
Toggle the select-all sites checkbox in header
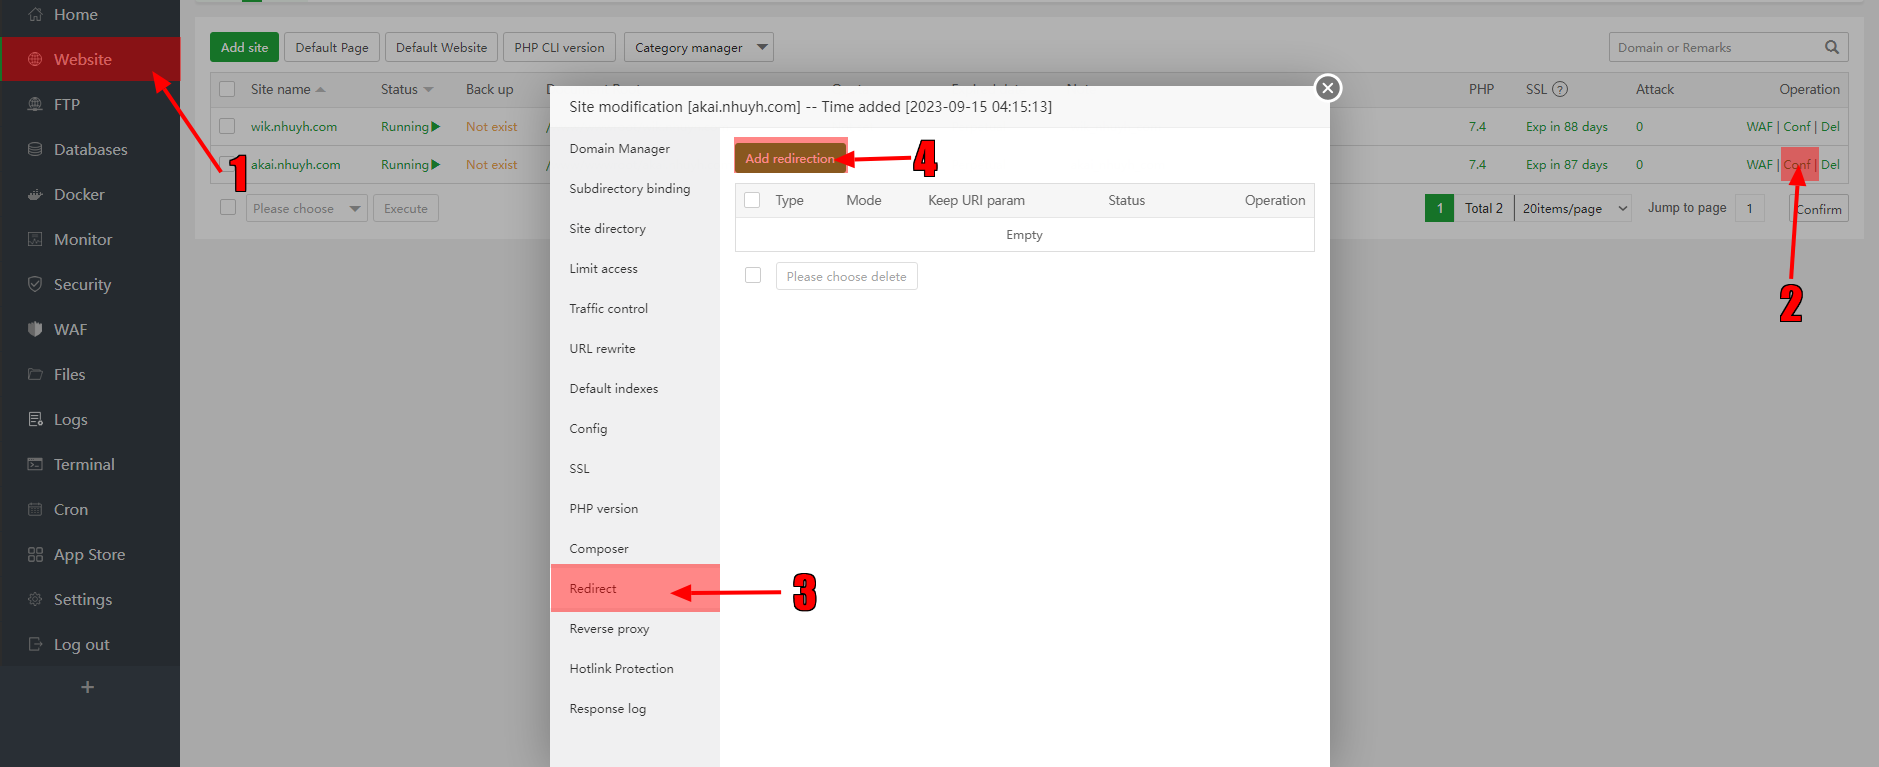tap(227, 89)
